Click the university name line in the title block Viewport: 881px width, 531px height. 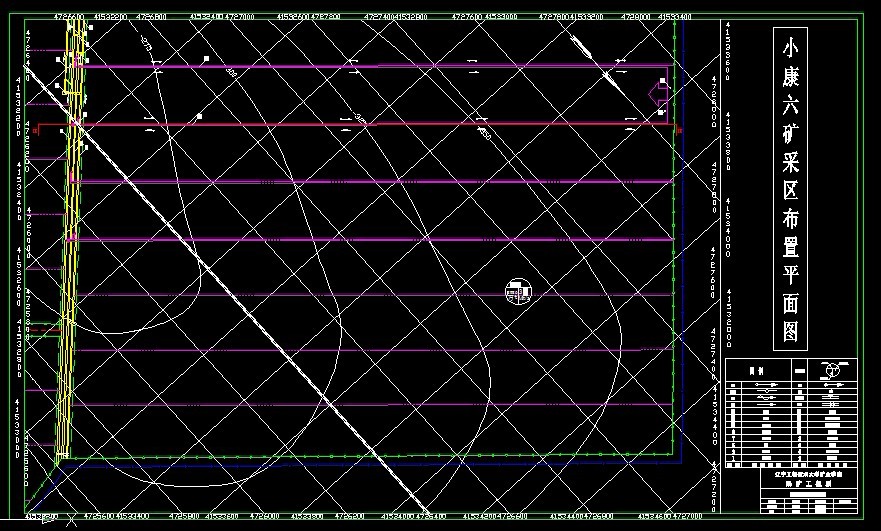coord(807,474)
